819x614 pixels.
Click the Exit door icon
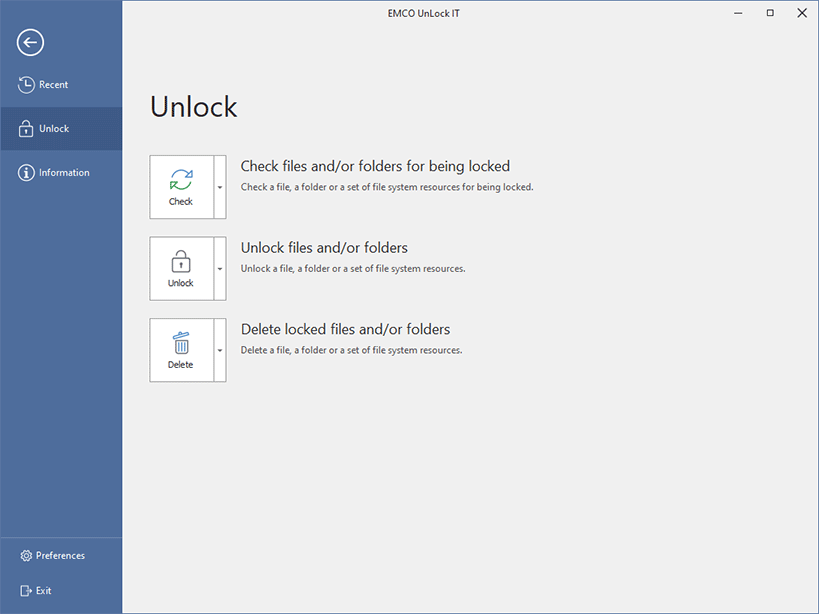26,591
